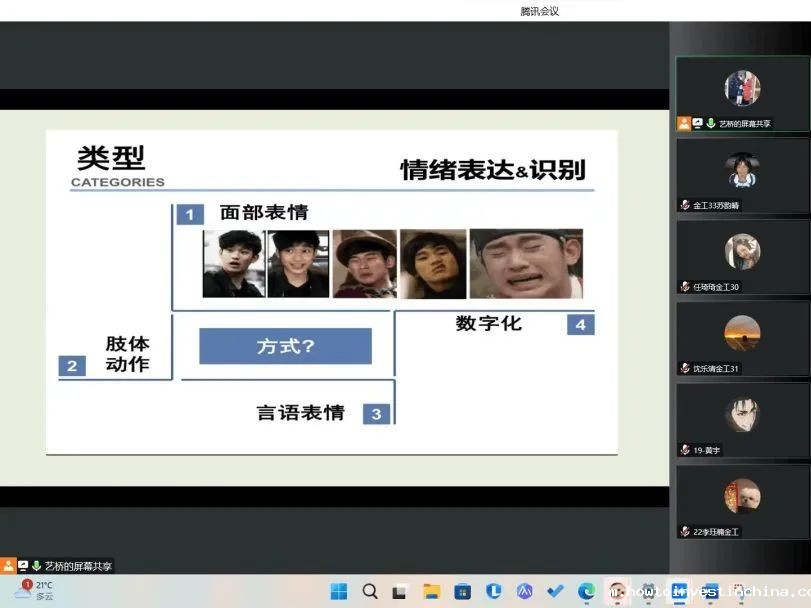Image resolution: width=811 pixels, height=608 pixels.
Task: Click muted mic icon beside 19-黄宇
Action: (x=685, y=450)
